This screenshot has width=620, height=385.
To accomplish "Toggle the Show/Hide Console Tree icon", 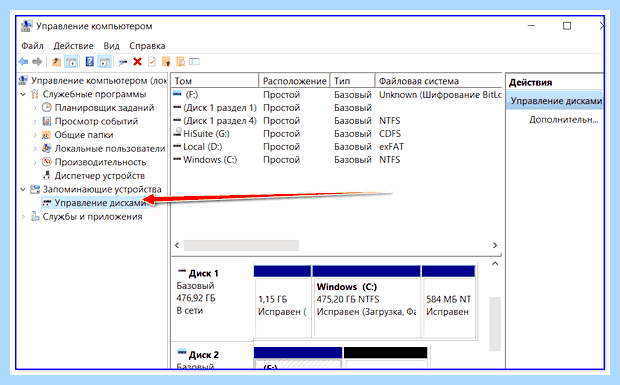I will click(71, 62).
